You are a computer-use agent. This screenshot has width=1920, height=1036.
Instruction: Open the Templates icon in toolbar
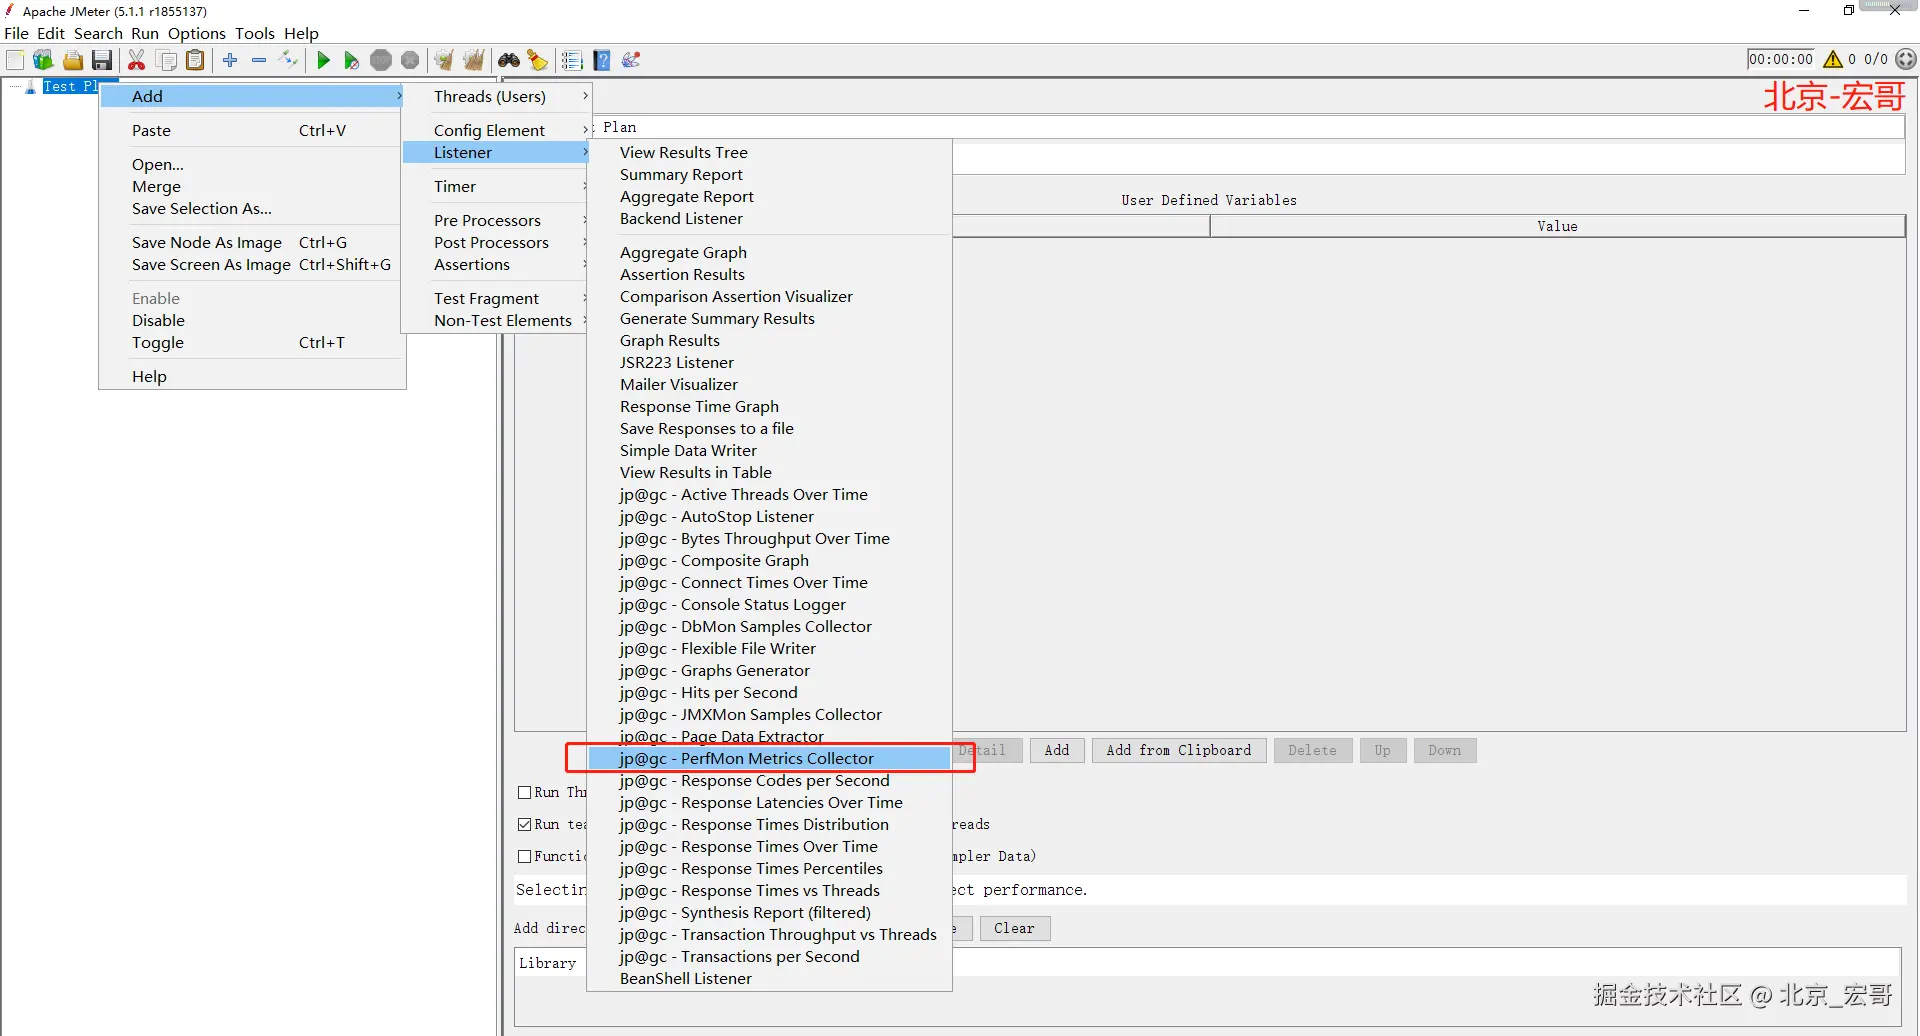43,60
